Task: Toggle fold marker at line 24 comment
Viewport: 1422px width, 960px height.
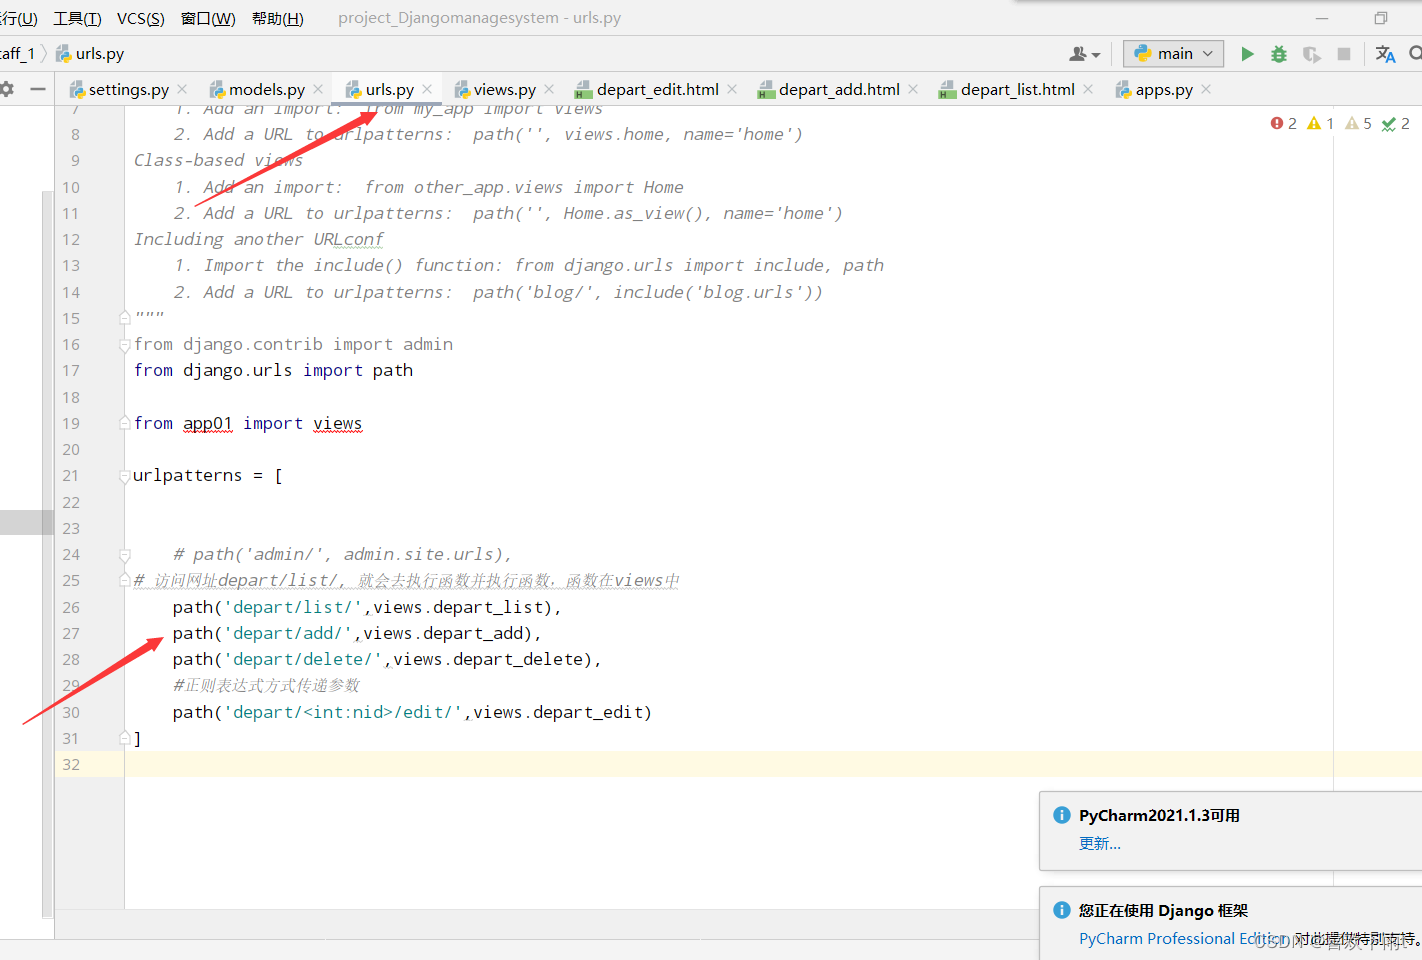Action: click(x=125, y=555)
